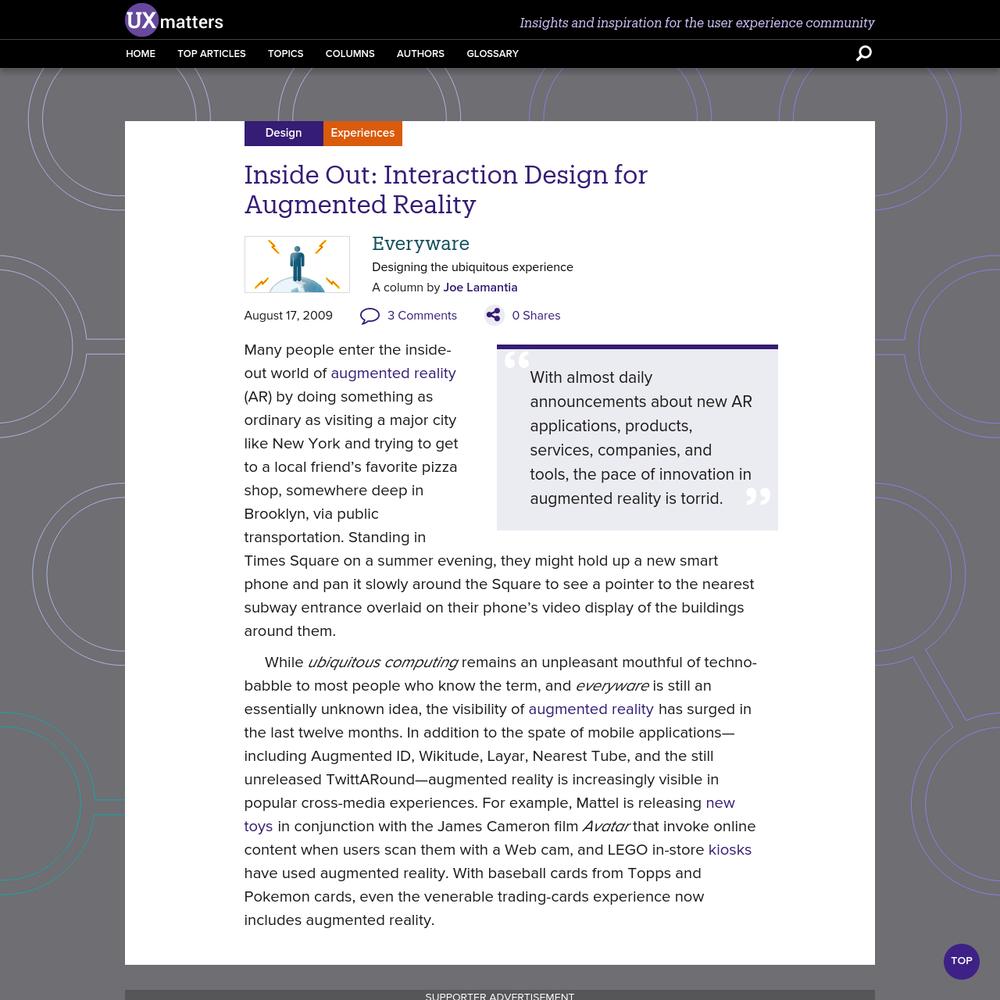View the 3 Comments link
This screenshot has width=1000, height=1000.
click(422, 316)
